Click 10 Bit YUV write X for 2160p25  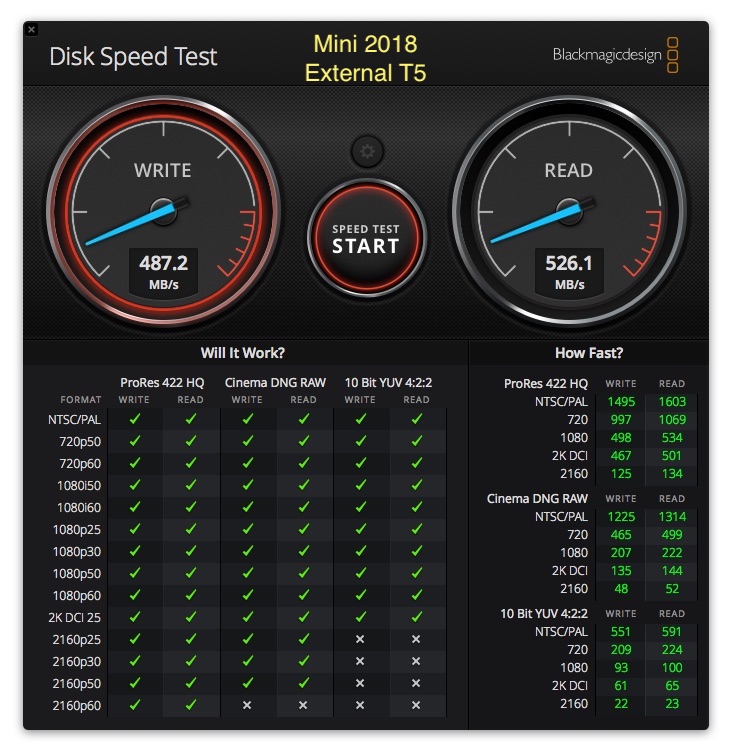(360, 639)
